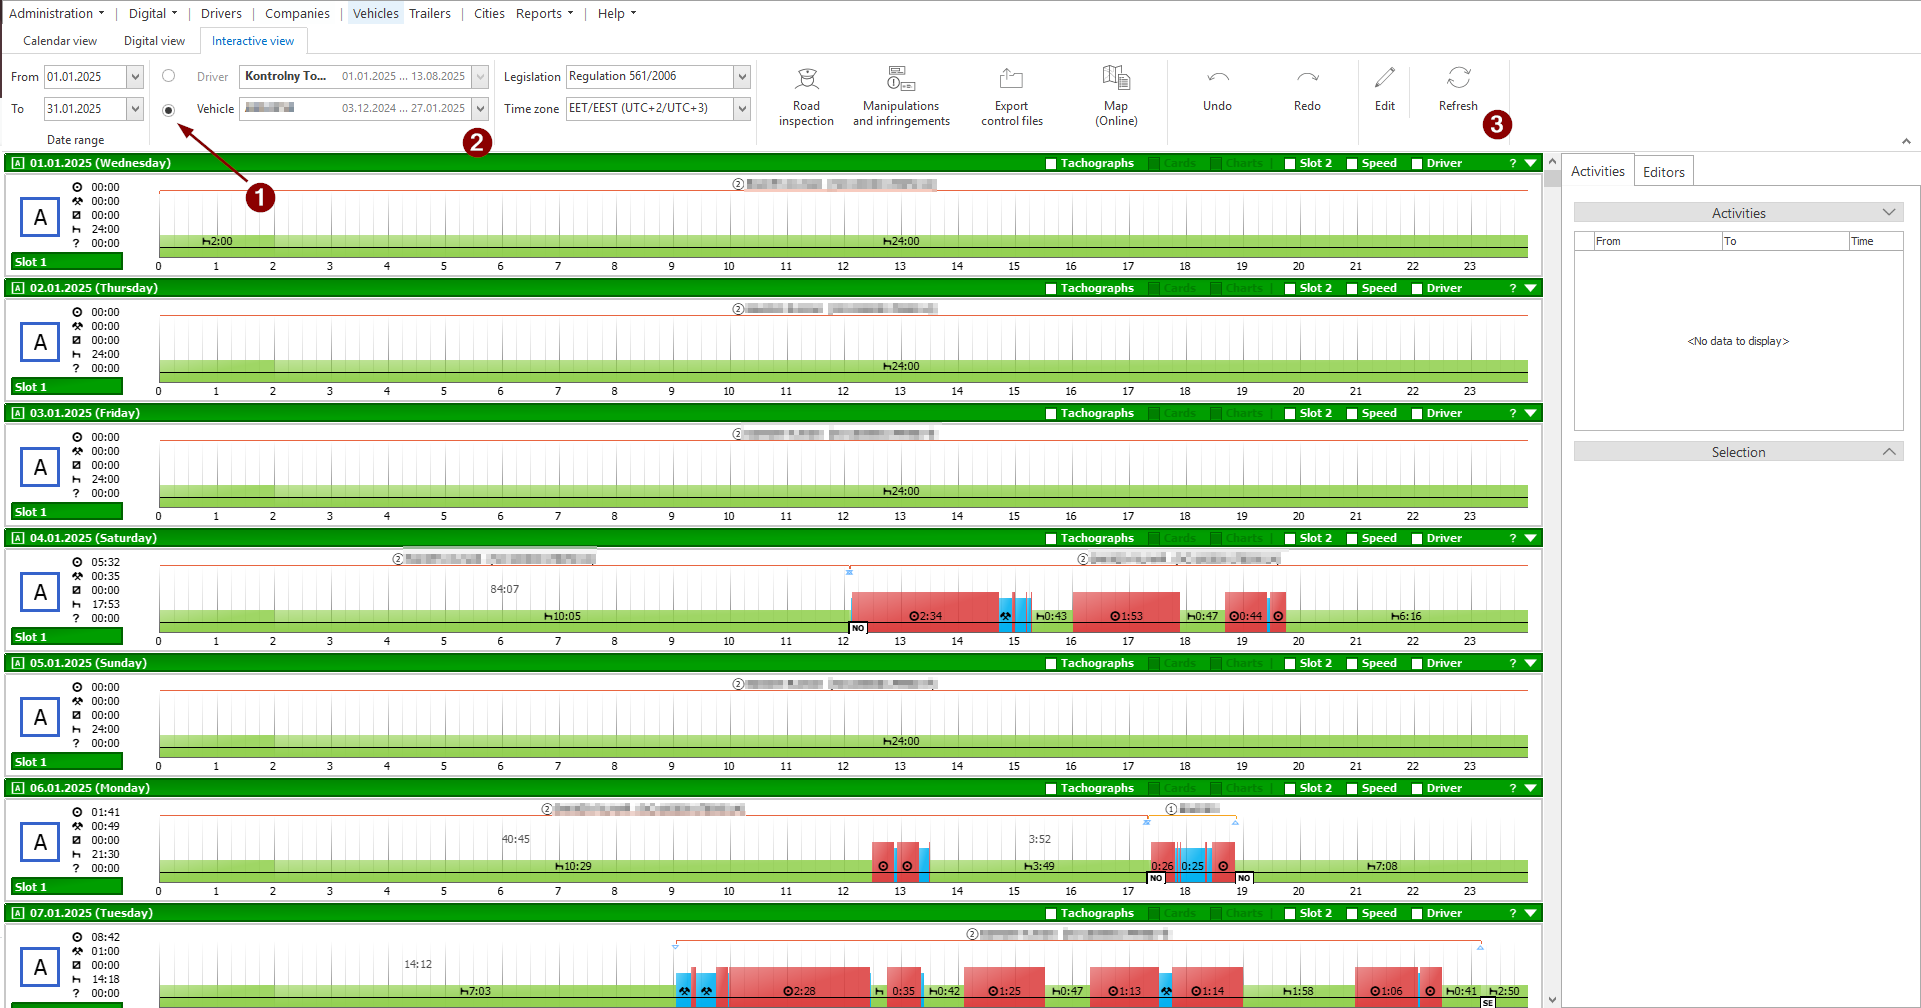Screen dimensions: 1921x1008
Task: Enable Tachographs checkbox for 01.01.2025
Action: tap(1051, 164)
